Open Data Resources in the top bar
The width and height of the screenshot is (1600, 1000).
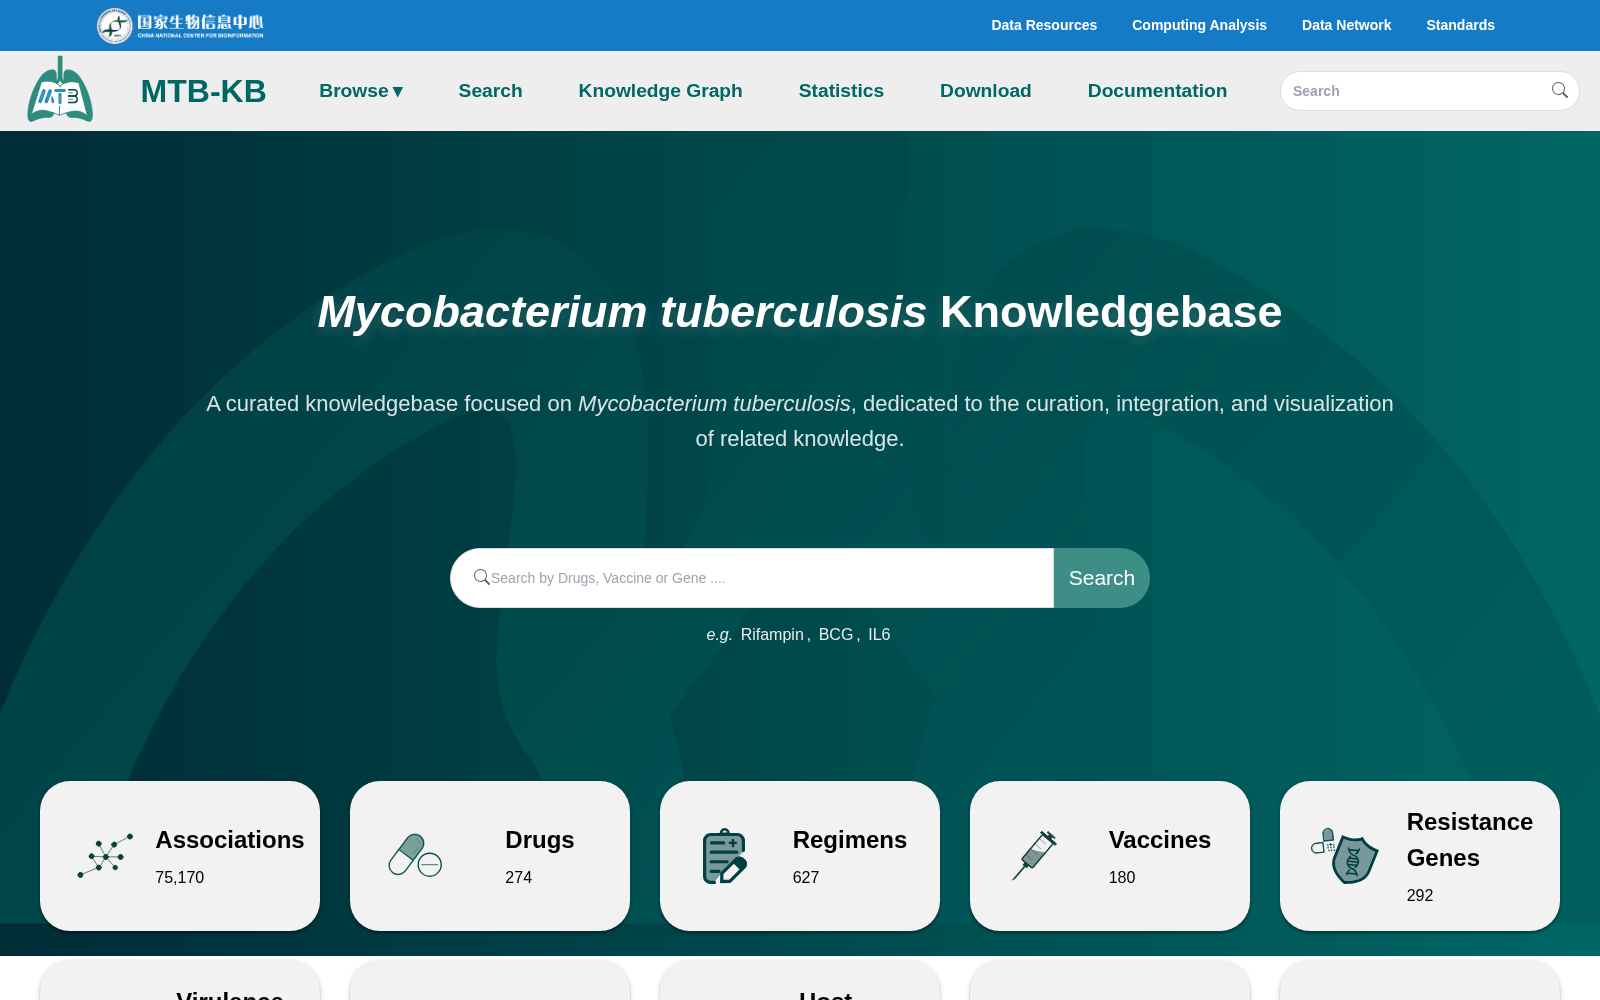coord(1044,25)
